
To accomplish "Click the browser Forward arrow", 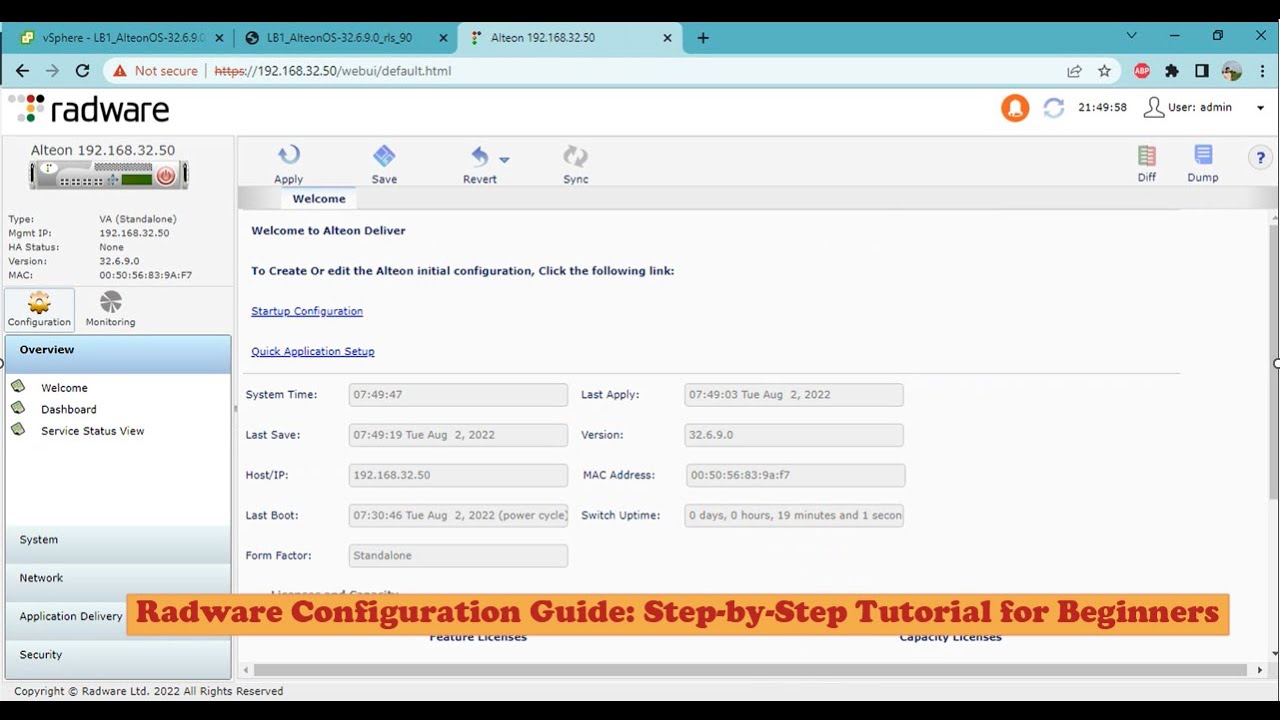I will (x=52, y=71).
